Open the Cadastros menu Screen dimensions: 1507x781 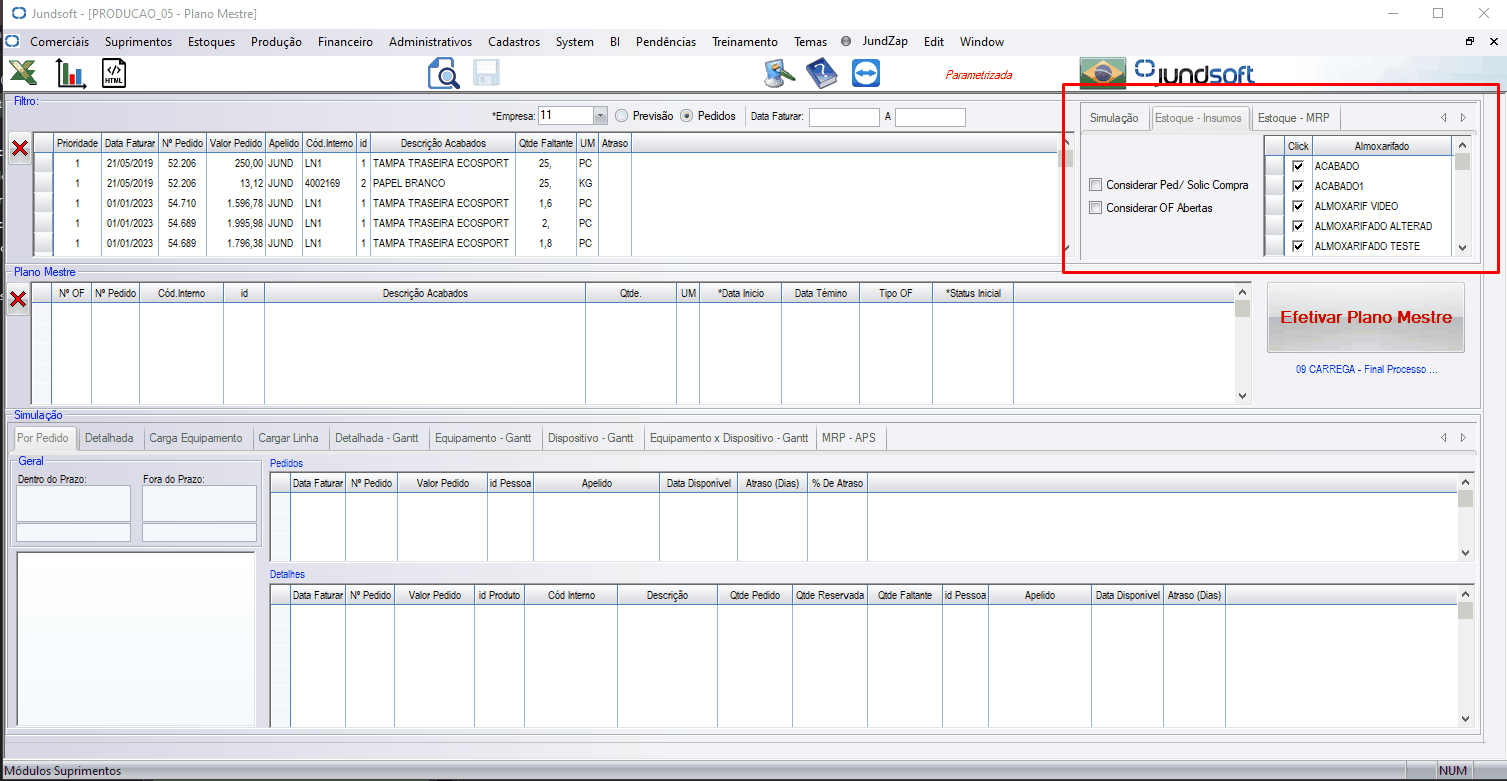point(514,42)
